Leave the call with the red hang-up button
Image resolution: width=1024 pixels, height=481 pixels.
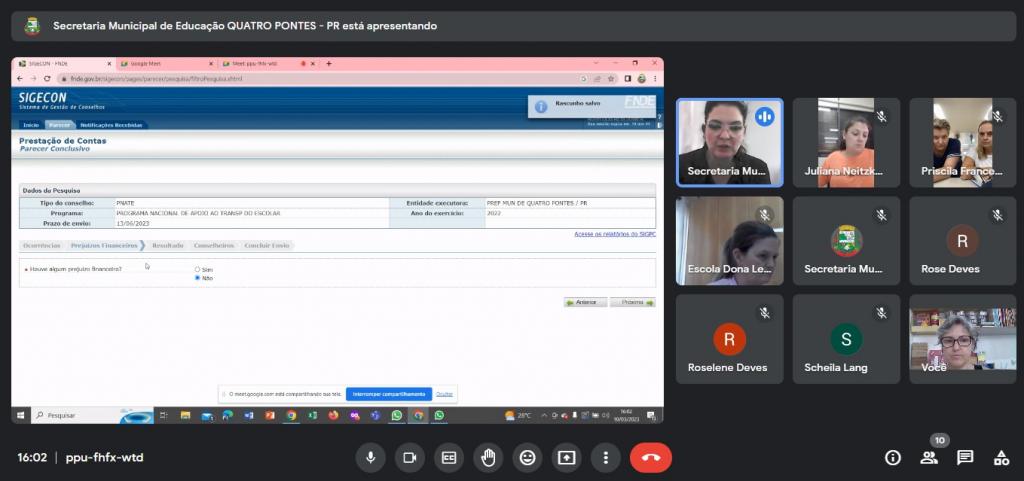650,458
